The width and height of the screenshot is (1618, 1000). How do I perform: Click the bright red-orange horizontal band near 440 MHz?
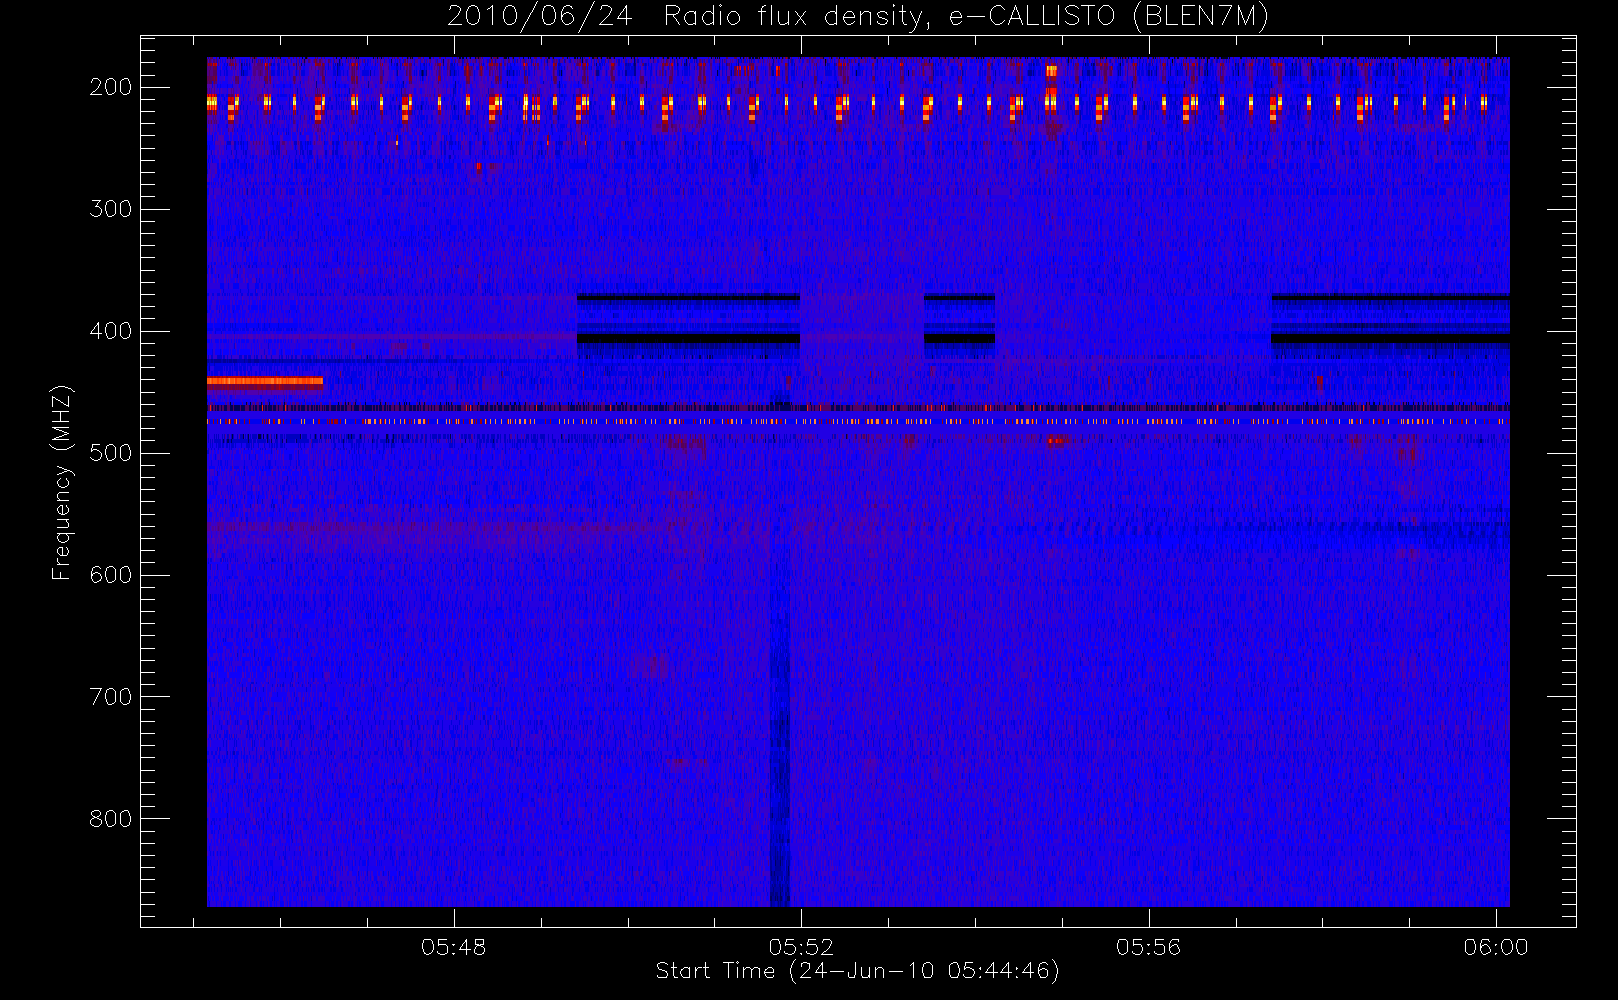pos(265,381)
